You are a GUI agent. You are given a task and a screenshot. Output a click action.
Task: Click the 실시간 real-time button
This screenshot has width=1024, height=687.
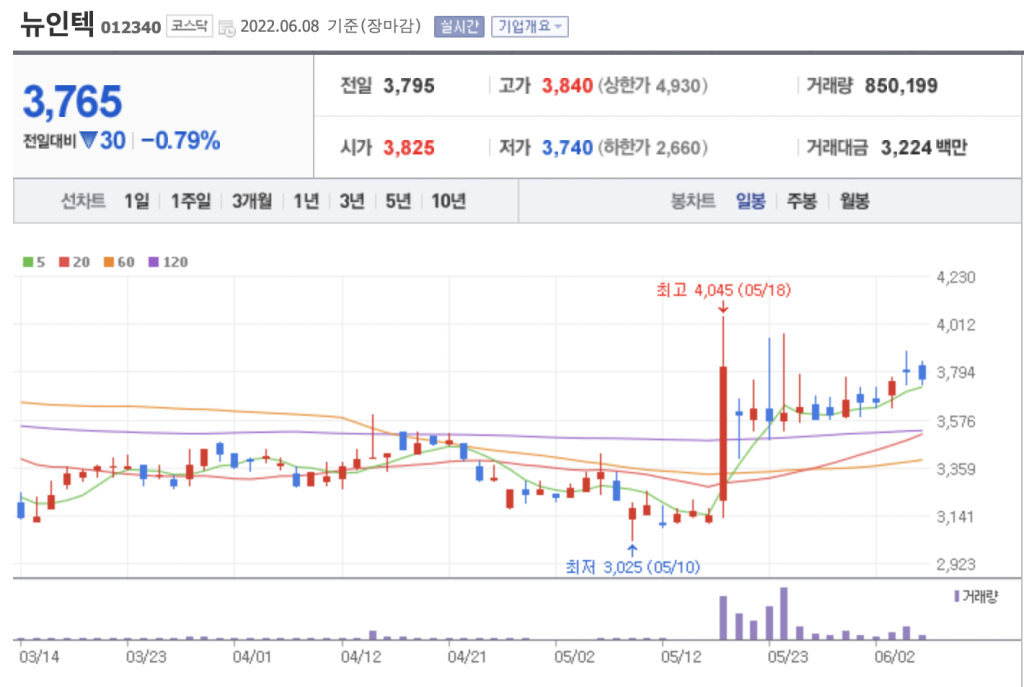tap(458, 27)
